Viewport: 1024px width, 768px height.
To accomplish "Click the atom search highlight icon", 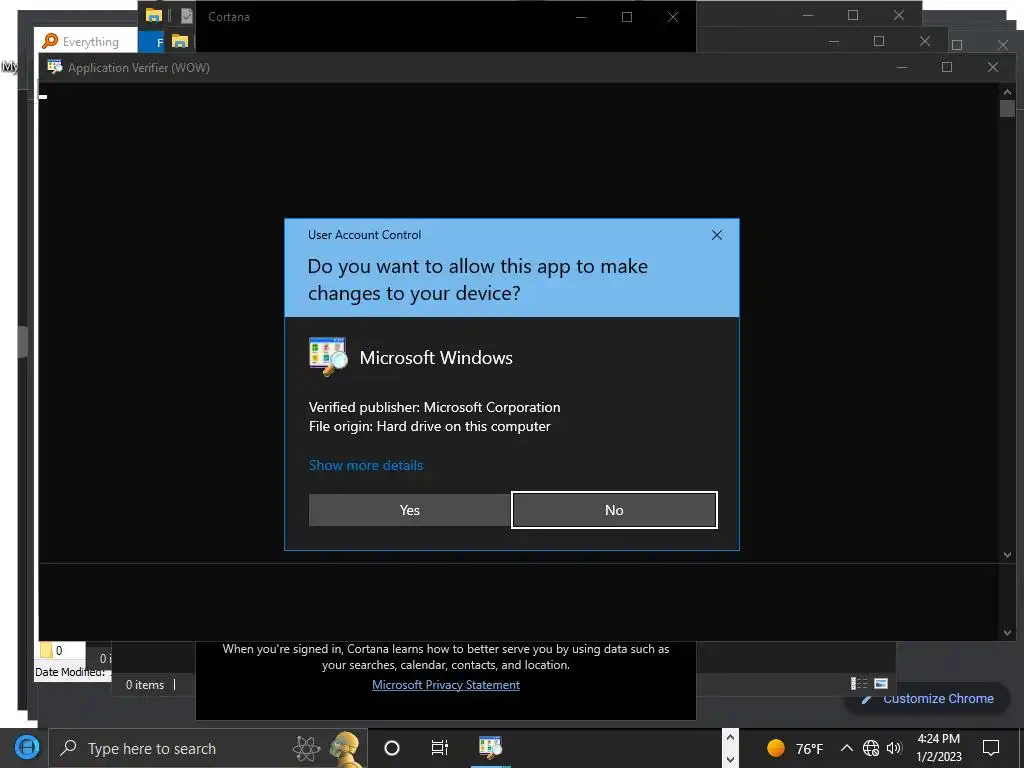I will click(306, 749).
